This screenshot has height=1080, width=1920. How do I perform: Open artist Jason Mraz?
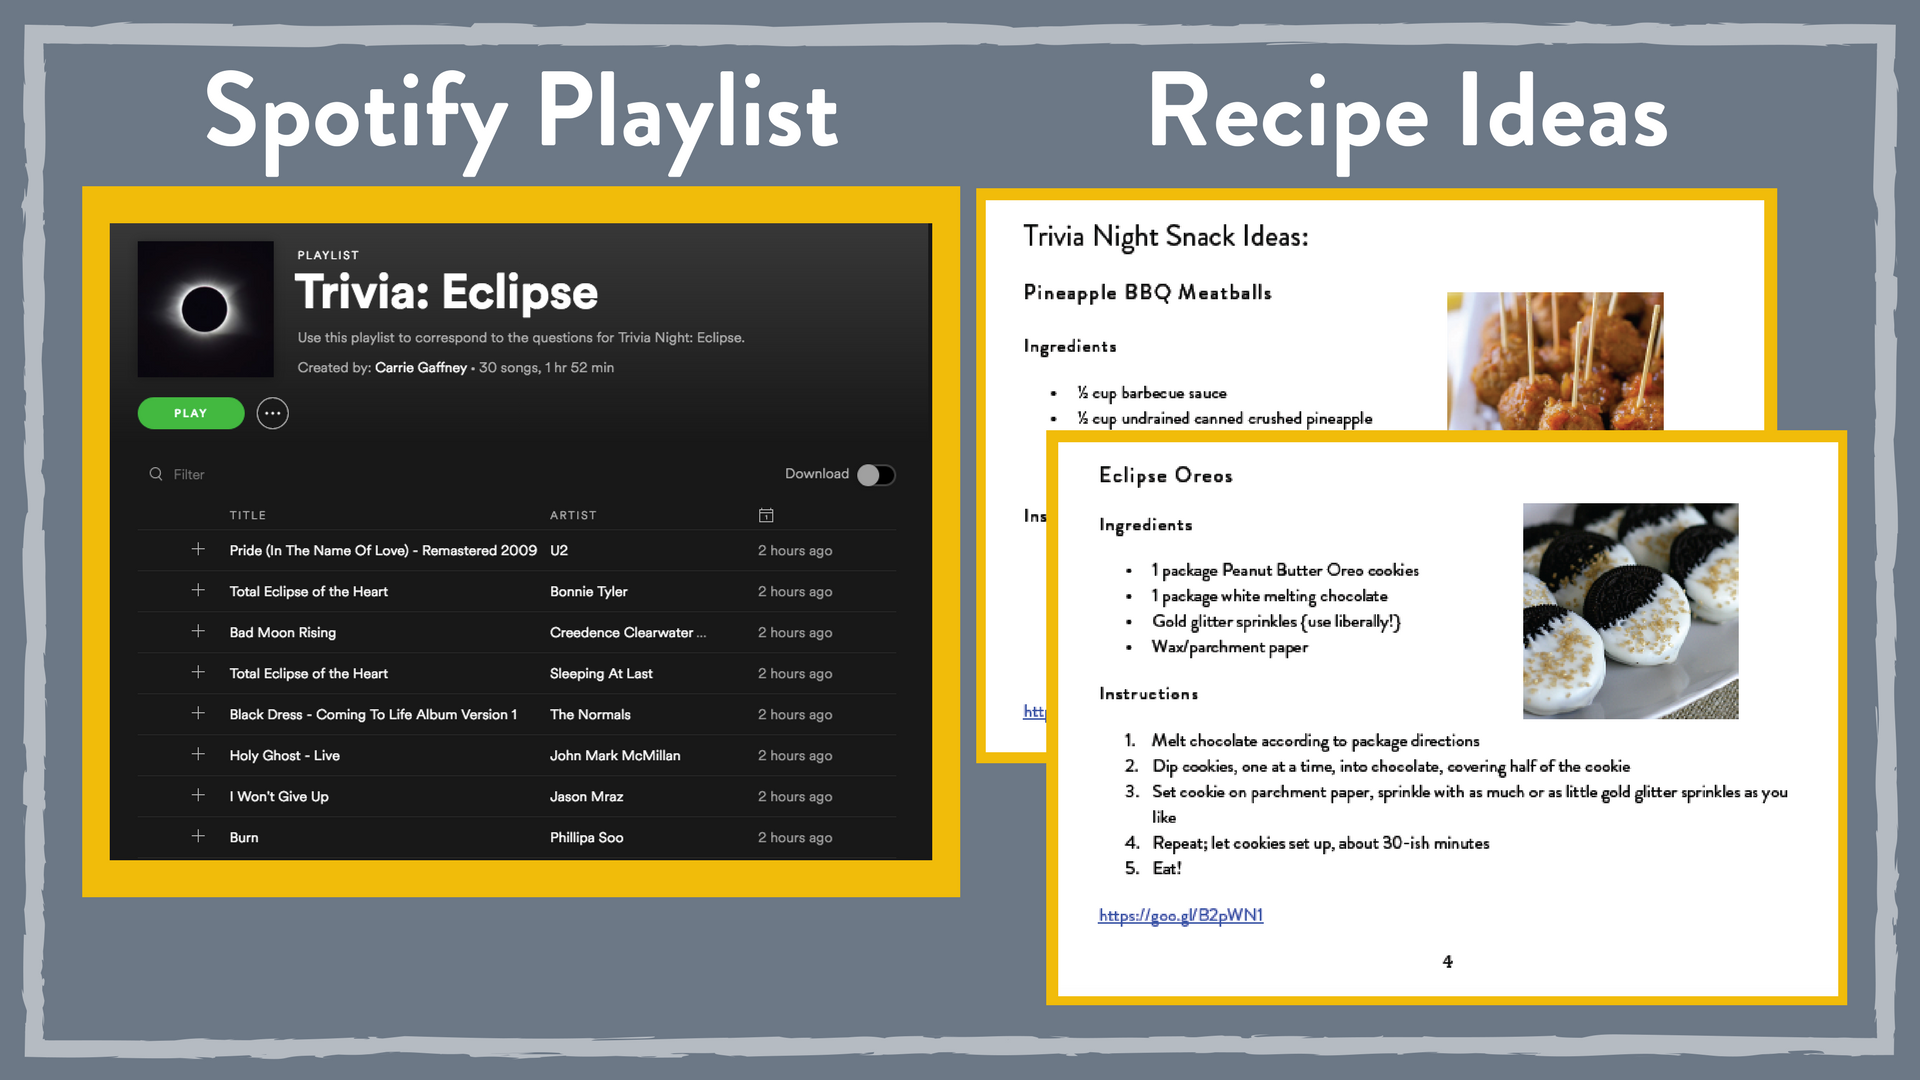click(586, 796)
